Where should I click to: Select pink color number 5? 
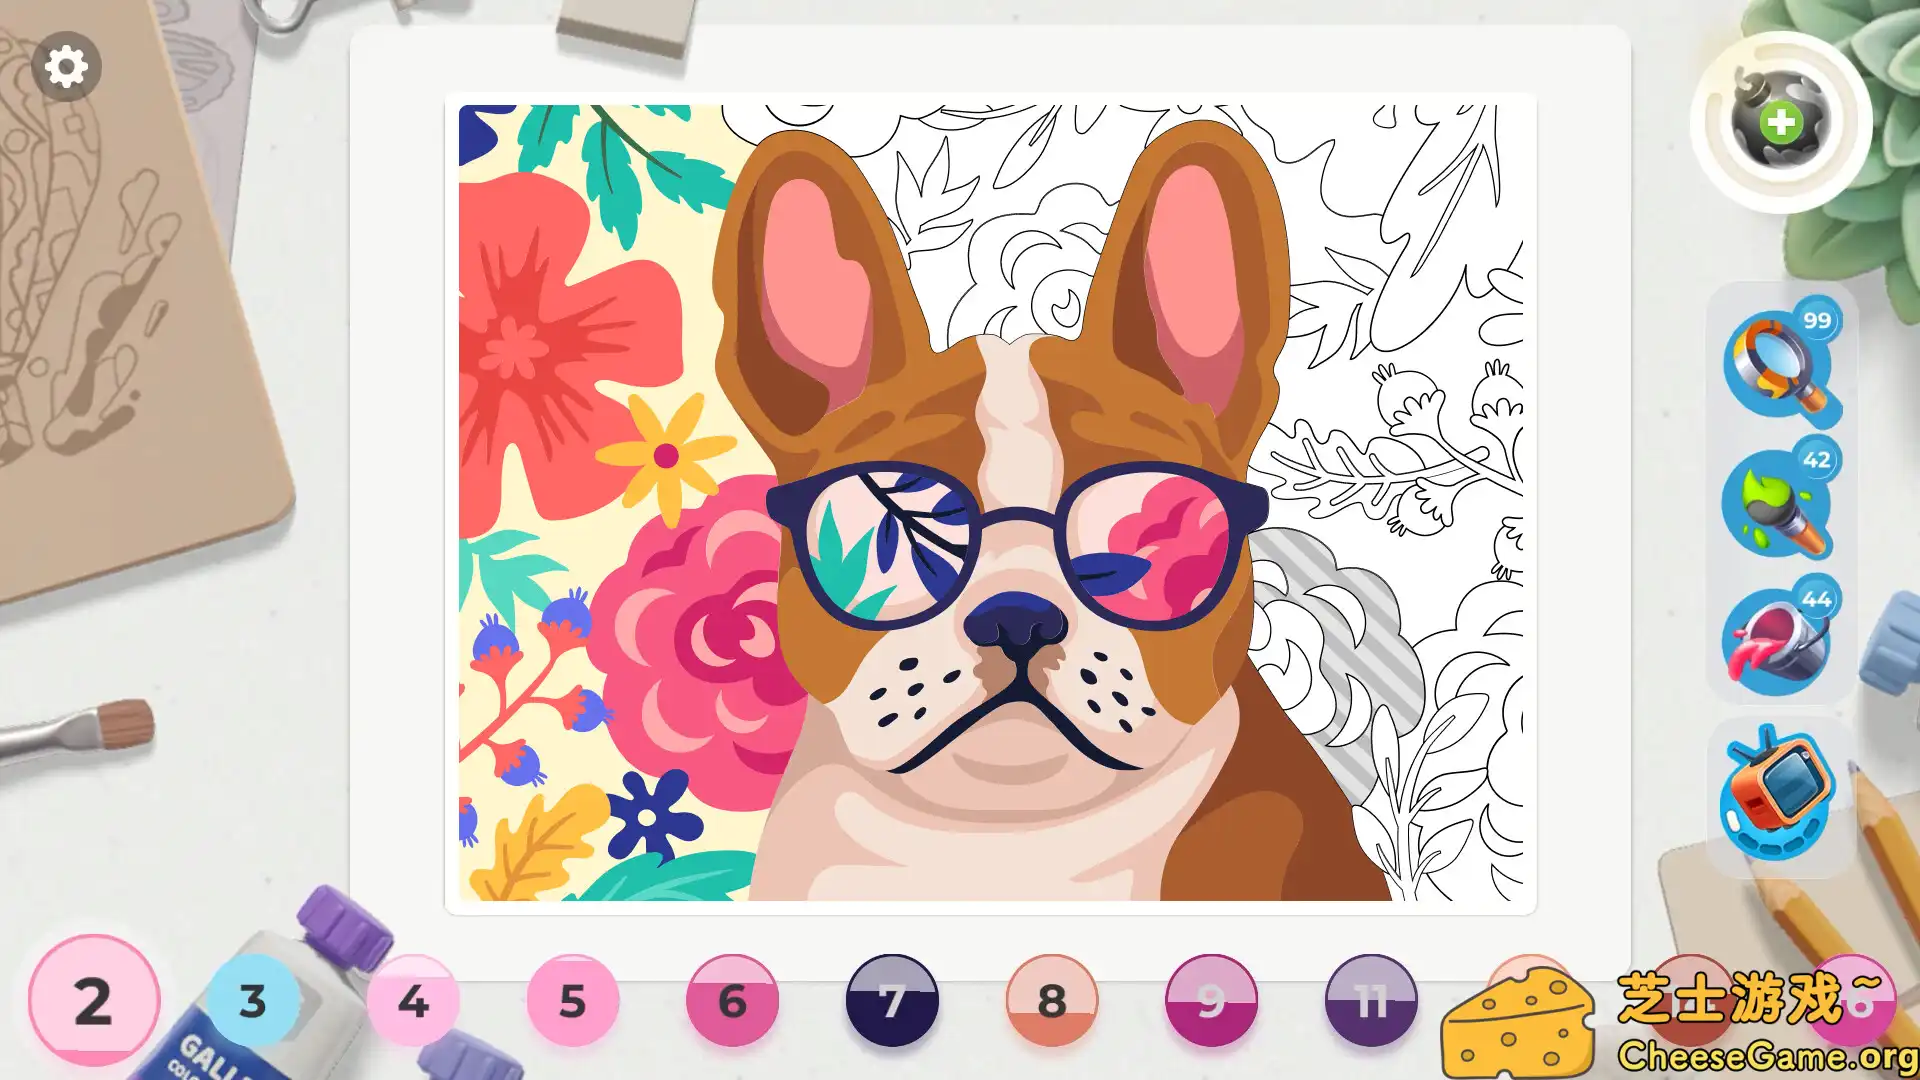tap(572, 1001)
